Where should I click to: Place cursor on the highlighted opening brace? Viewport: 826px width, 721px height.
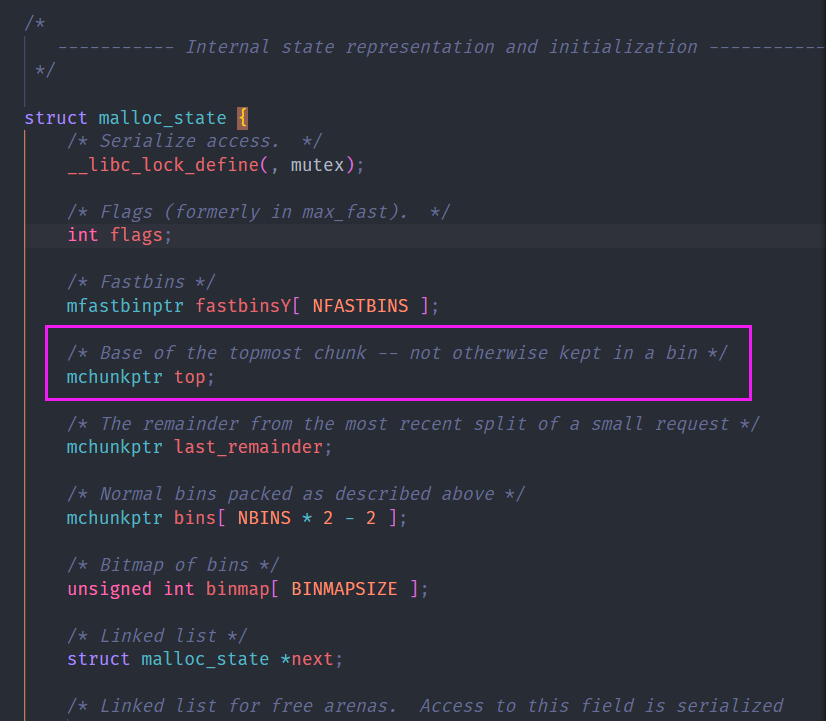242,118
